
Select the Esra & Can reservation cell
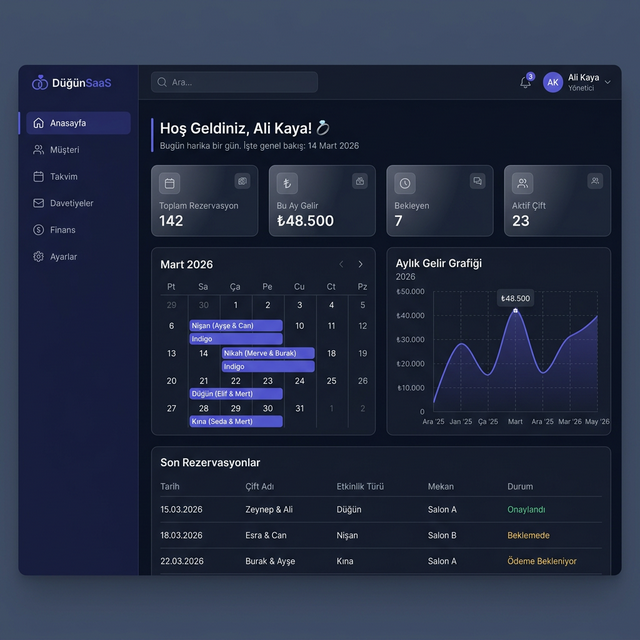point(266,535)
